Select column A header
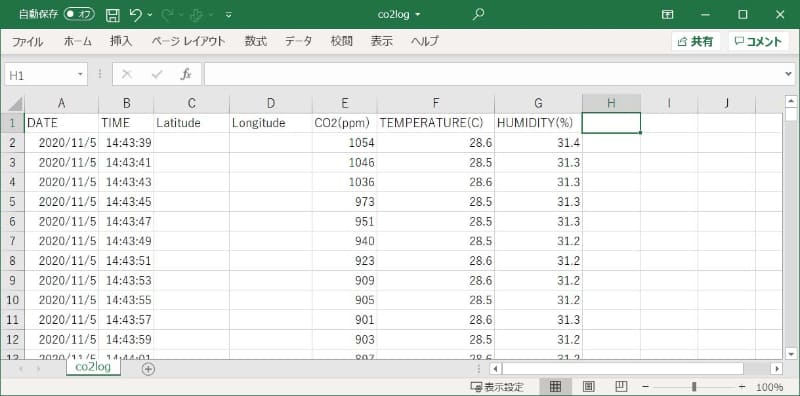 click(62, 103)
